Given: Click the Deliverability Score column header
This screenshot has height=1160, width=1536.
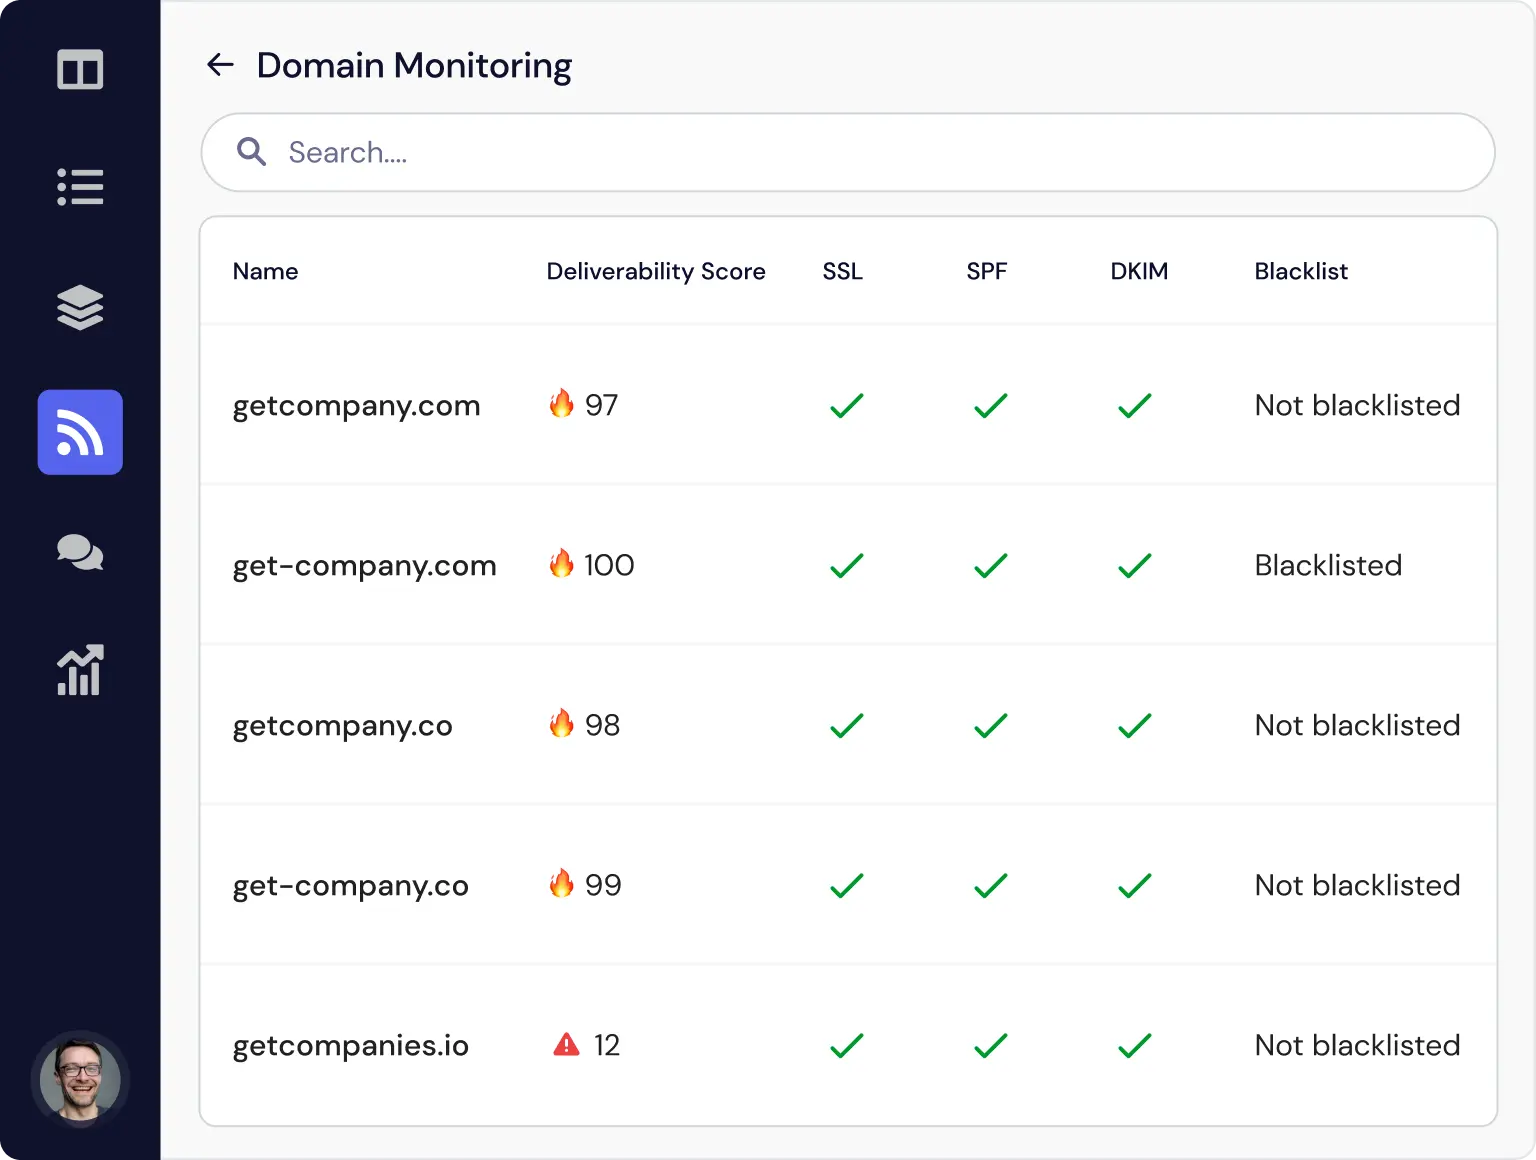Looking at the screenshot, I should pyautogui.click(x=656, y=271).
